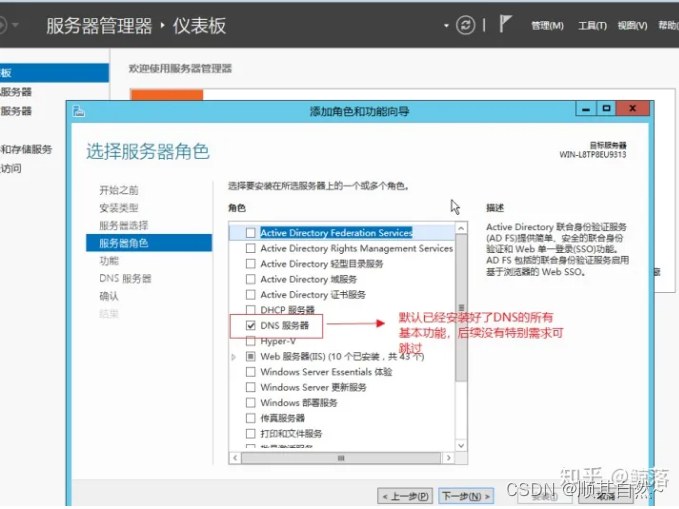Open 帮助 menu
Viewport: 679px width, 509px height.
[x=668, y=26]
